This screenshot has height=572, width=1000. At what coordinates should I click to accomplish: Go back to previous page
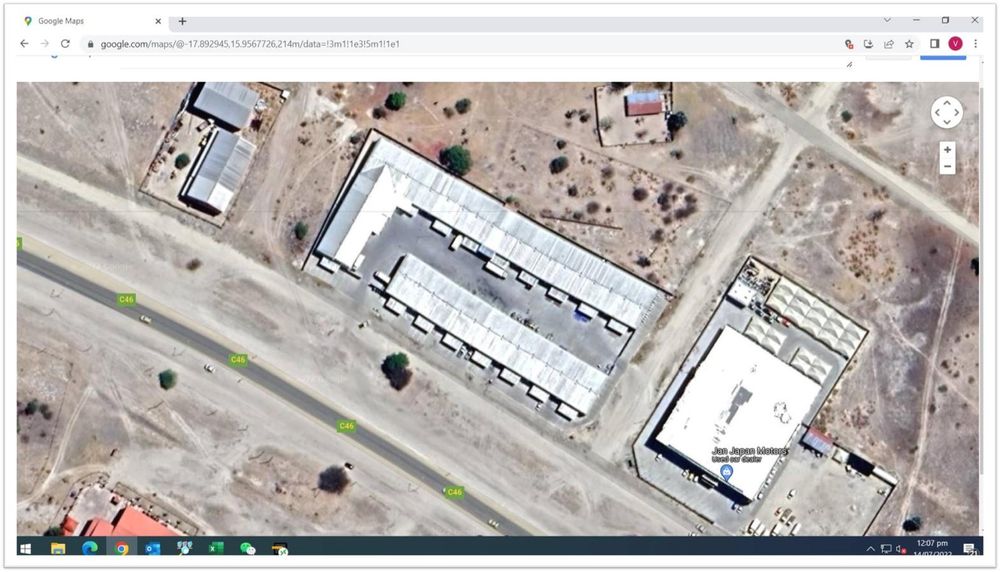(x=24, y=44)
